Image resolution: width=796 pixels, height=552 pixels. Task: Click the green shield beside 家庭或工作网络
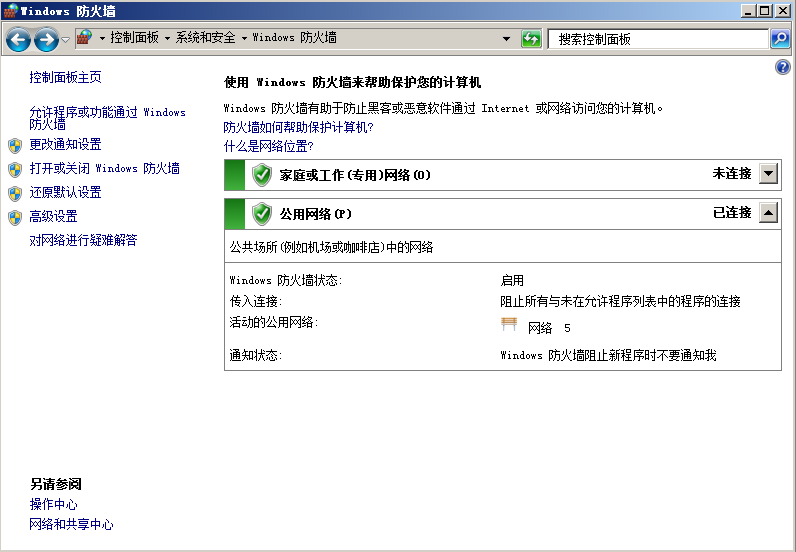click(x=262, y=175)
